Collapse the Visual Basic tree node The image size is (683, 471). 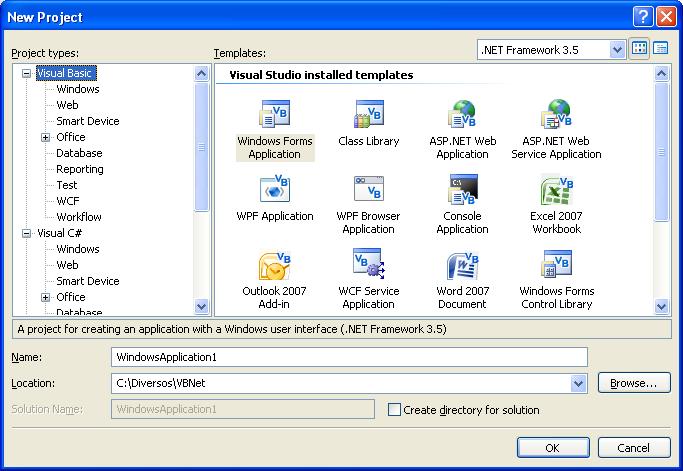[26, 73]
